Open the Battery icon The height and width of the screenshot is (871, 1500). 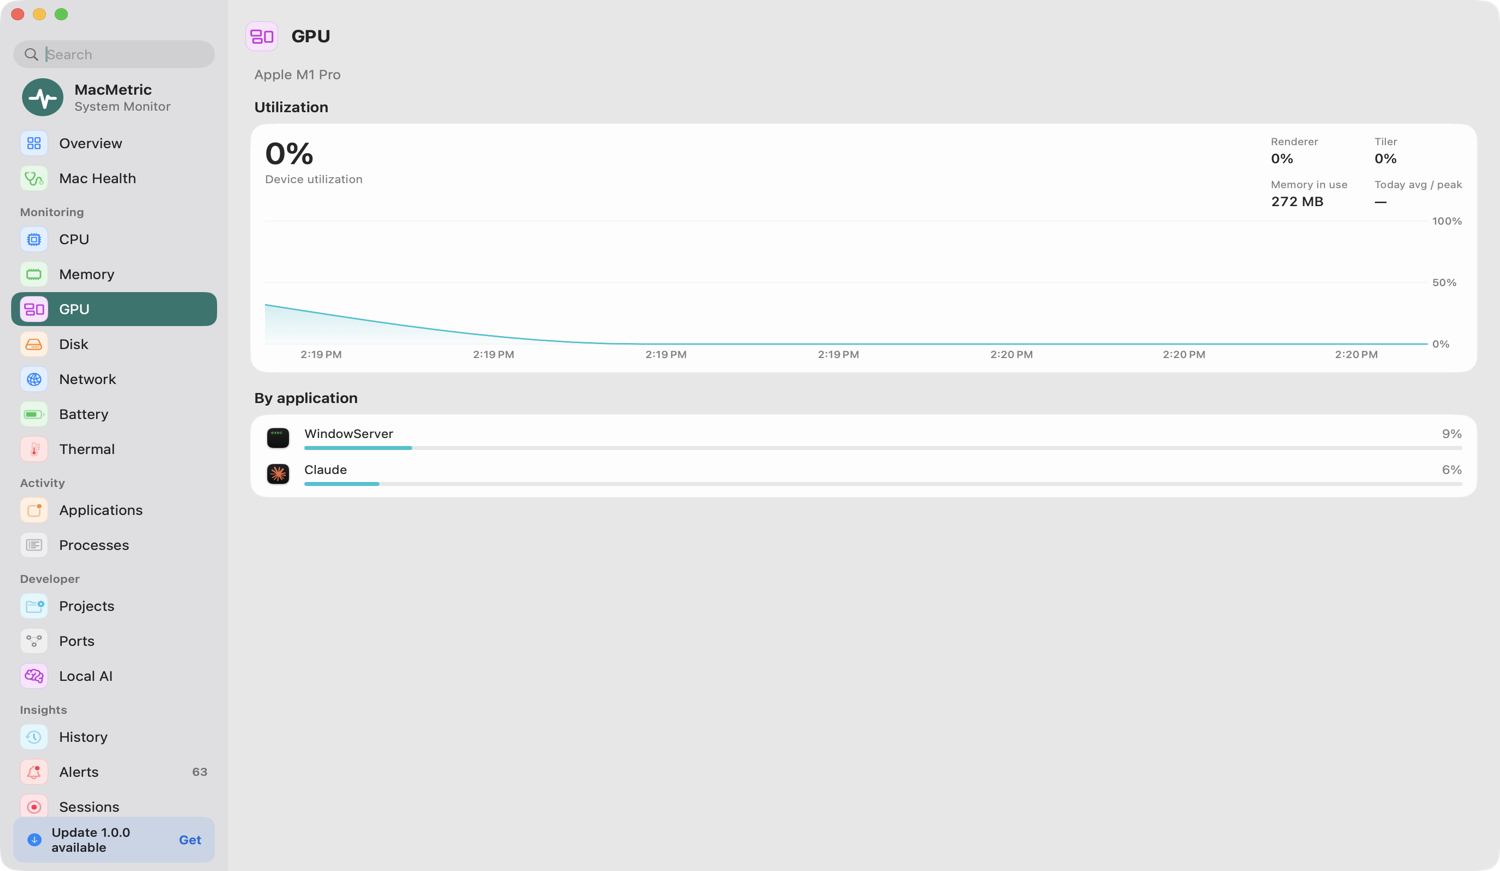pyautogui.click(x=34, y=414)
